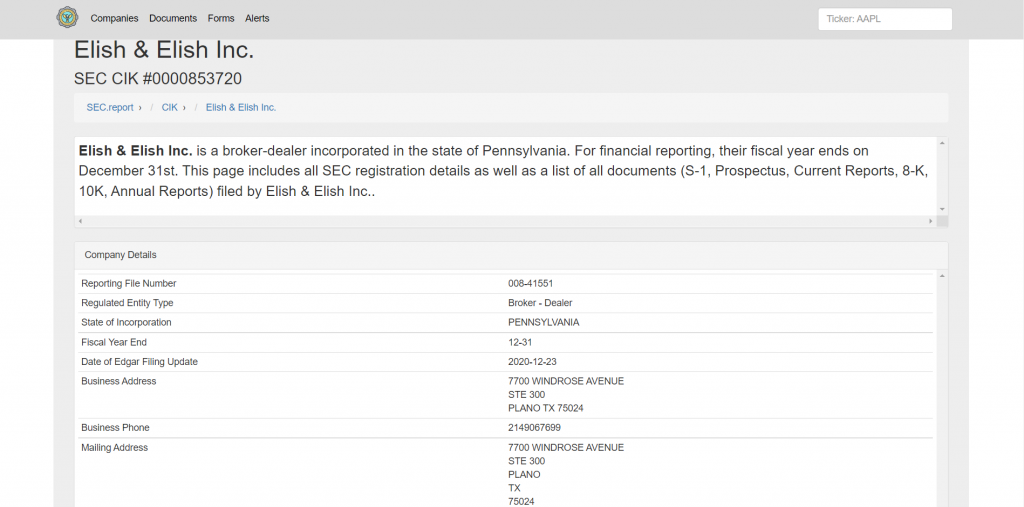Screen dimensions: 1024x507
Task: Click the description box horizontal scrollbar track
Action: [500, 221]
